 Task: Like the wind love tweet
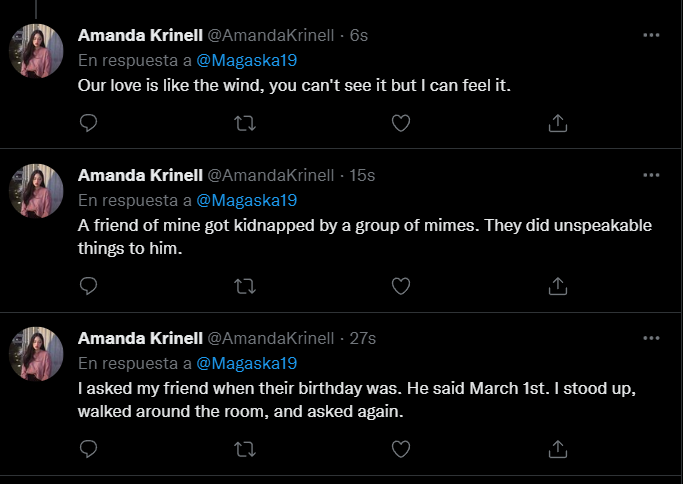coord(401,122)
